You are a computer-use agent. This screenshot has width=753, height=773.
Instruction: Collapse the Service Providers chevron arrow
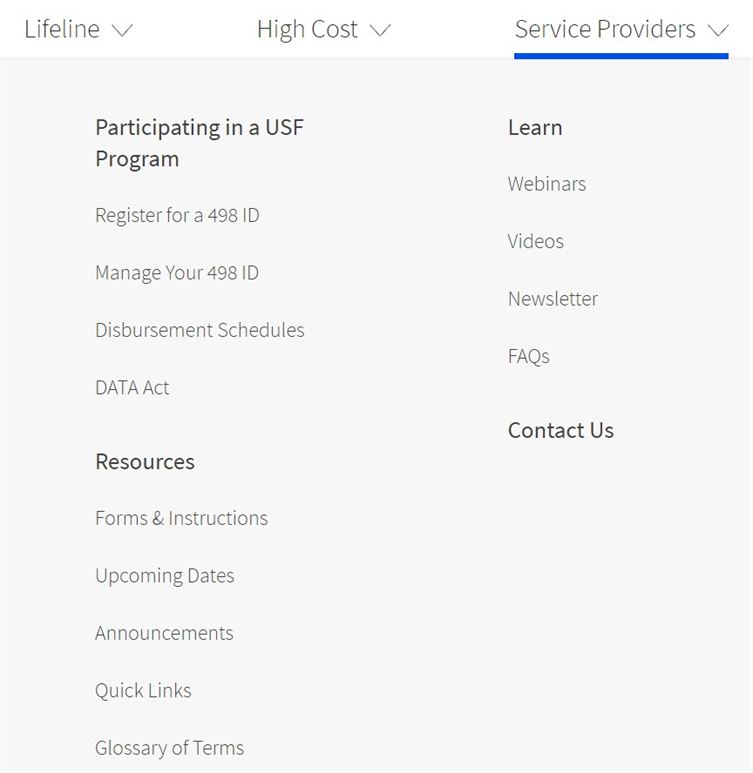[x=718, y=31]
